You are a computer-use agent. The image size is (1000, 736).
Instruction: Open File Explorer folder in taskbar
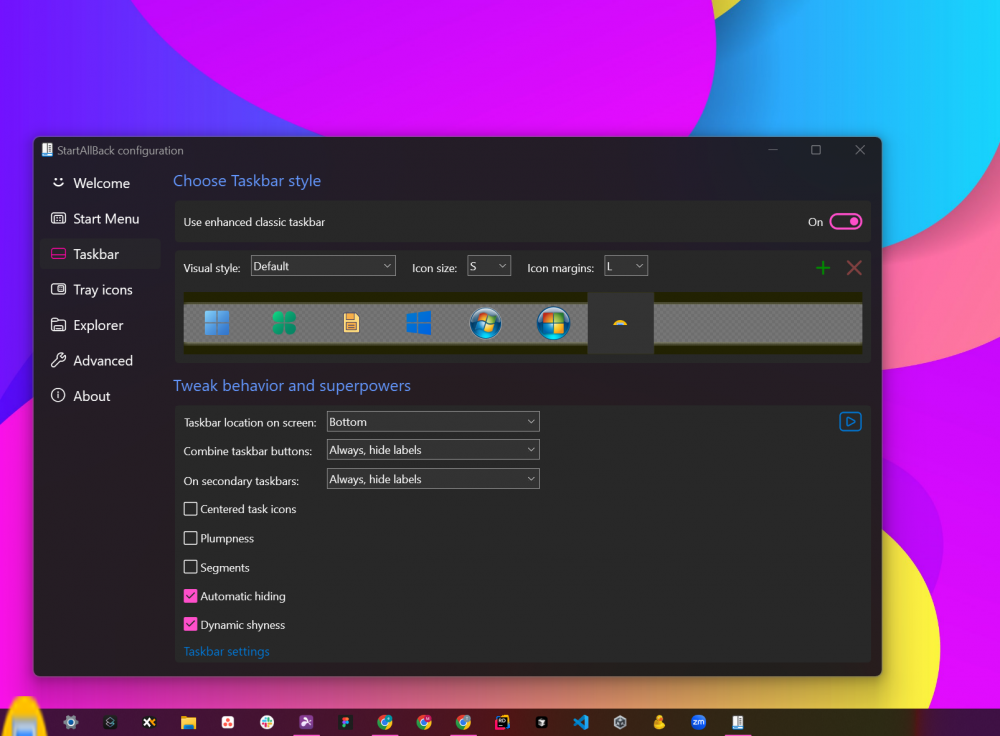pyautogui.click(x=188, y=722)
